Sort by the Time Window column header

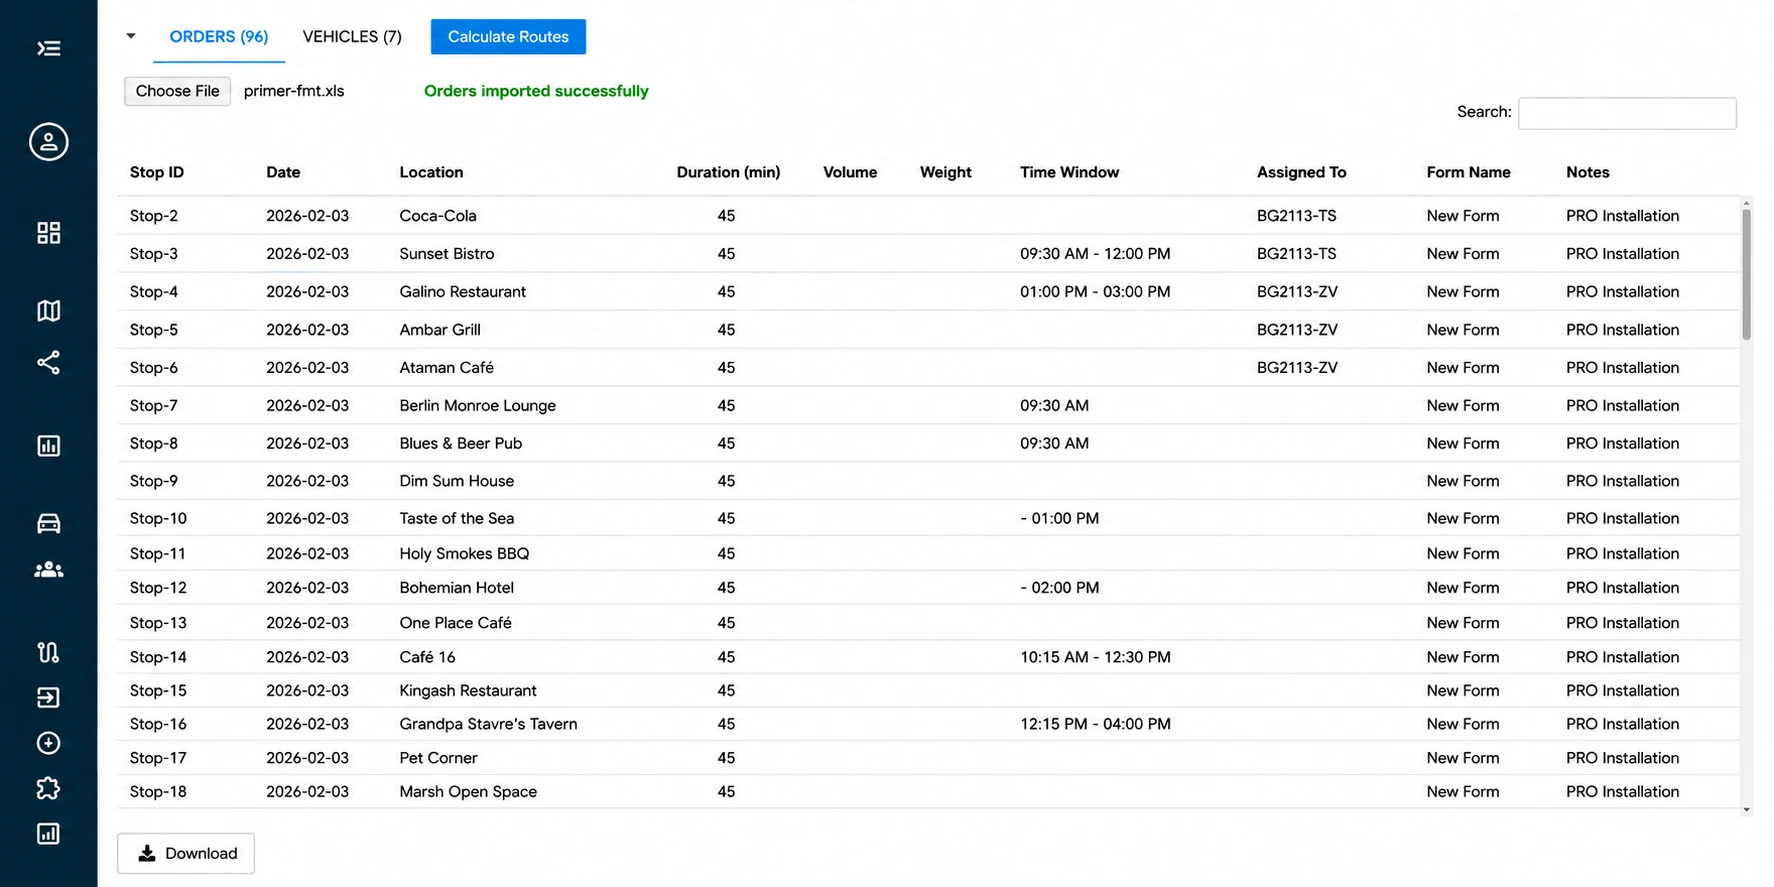click(1069, 172)
